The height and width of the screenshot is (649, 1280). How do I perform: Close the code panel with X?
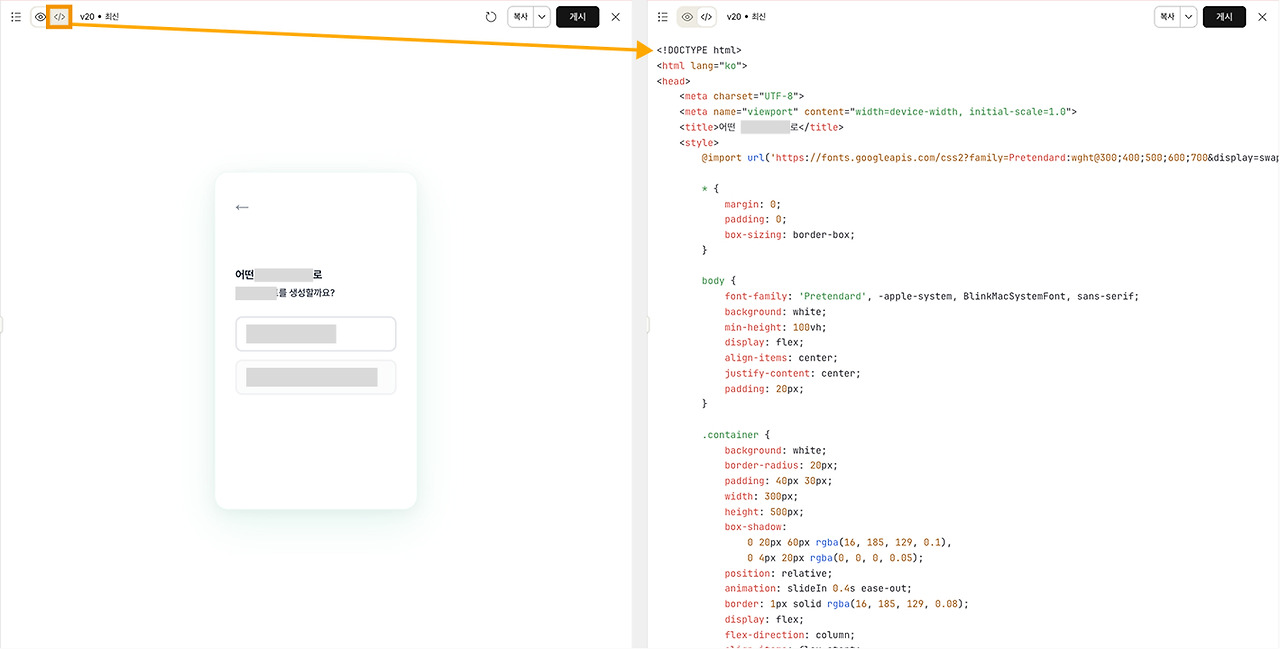click(x=1262, y=17)
